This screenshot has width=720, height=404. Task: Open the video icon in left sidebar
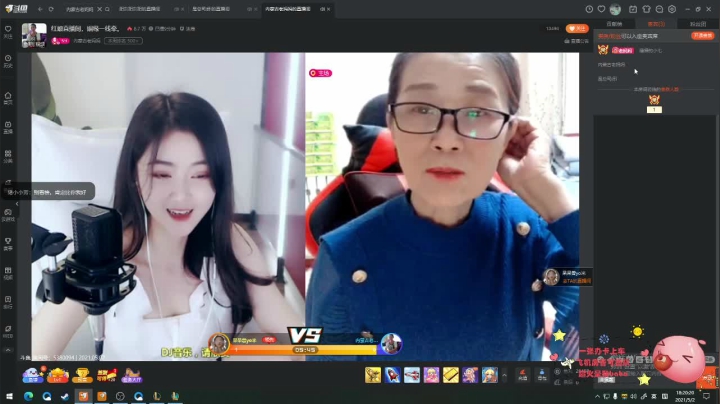8,331
